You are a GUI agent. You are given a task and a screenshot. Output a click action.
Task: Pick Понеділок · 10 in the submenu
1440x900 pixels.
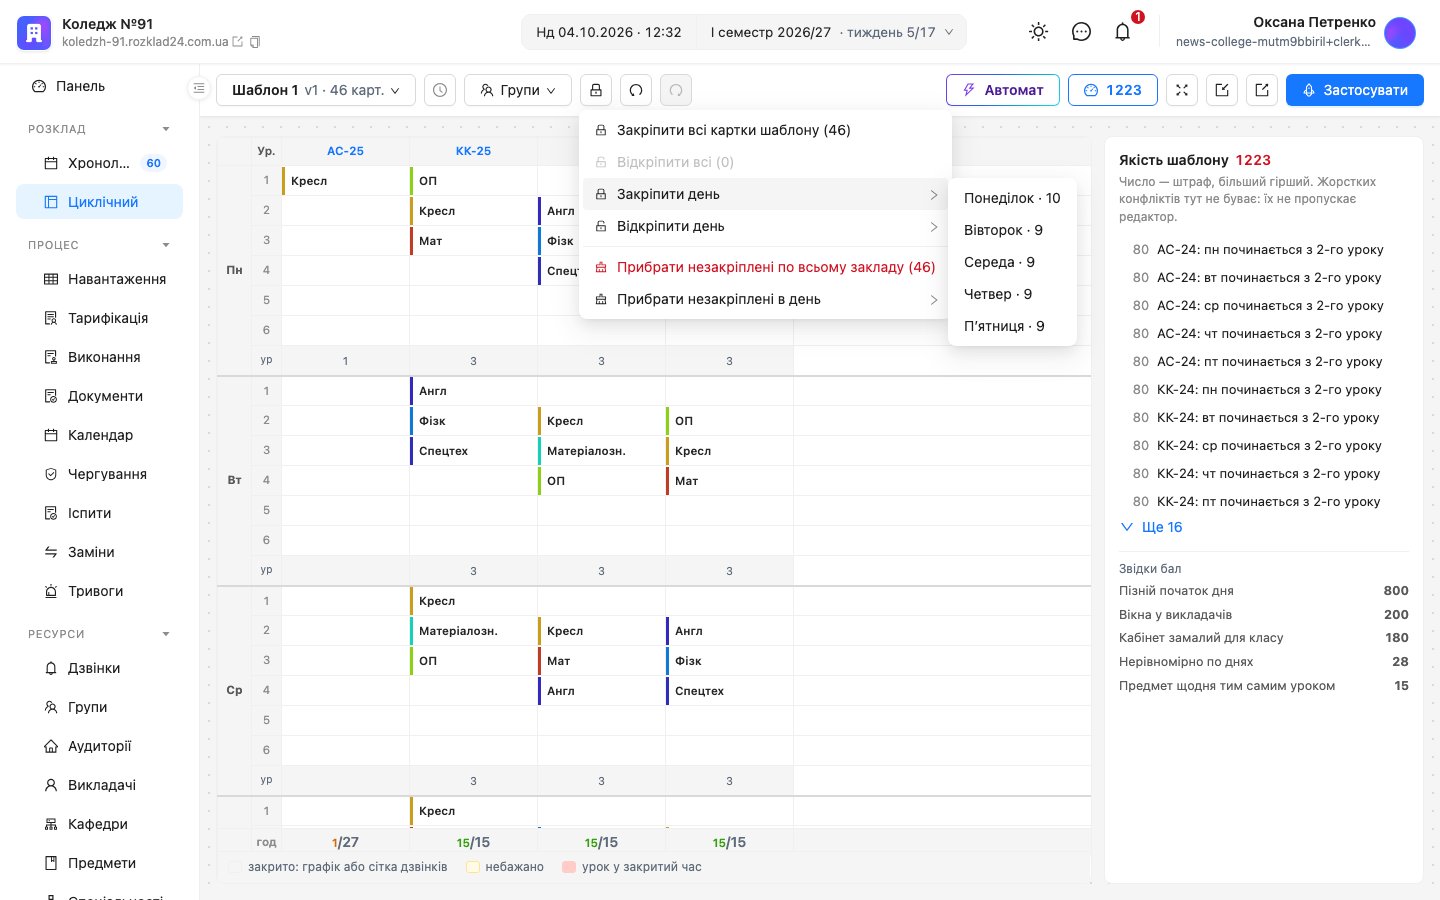1012,198
